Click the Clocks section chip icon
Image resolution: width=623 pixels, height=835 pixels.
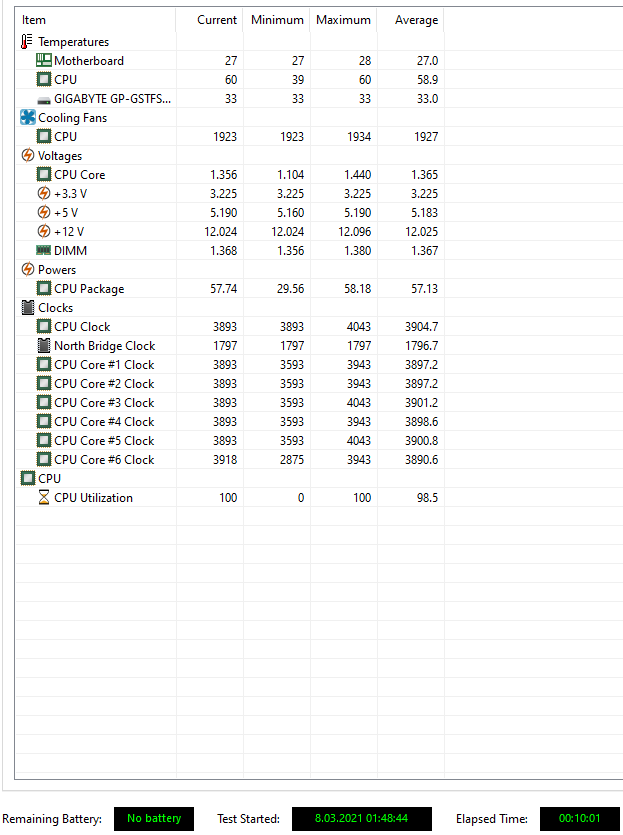click(x=28, y=307)
